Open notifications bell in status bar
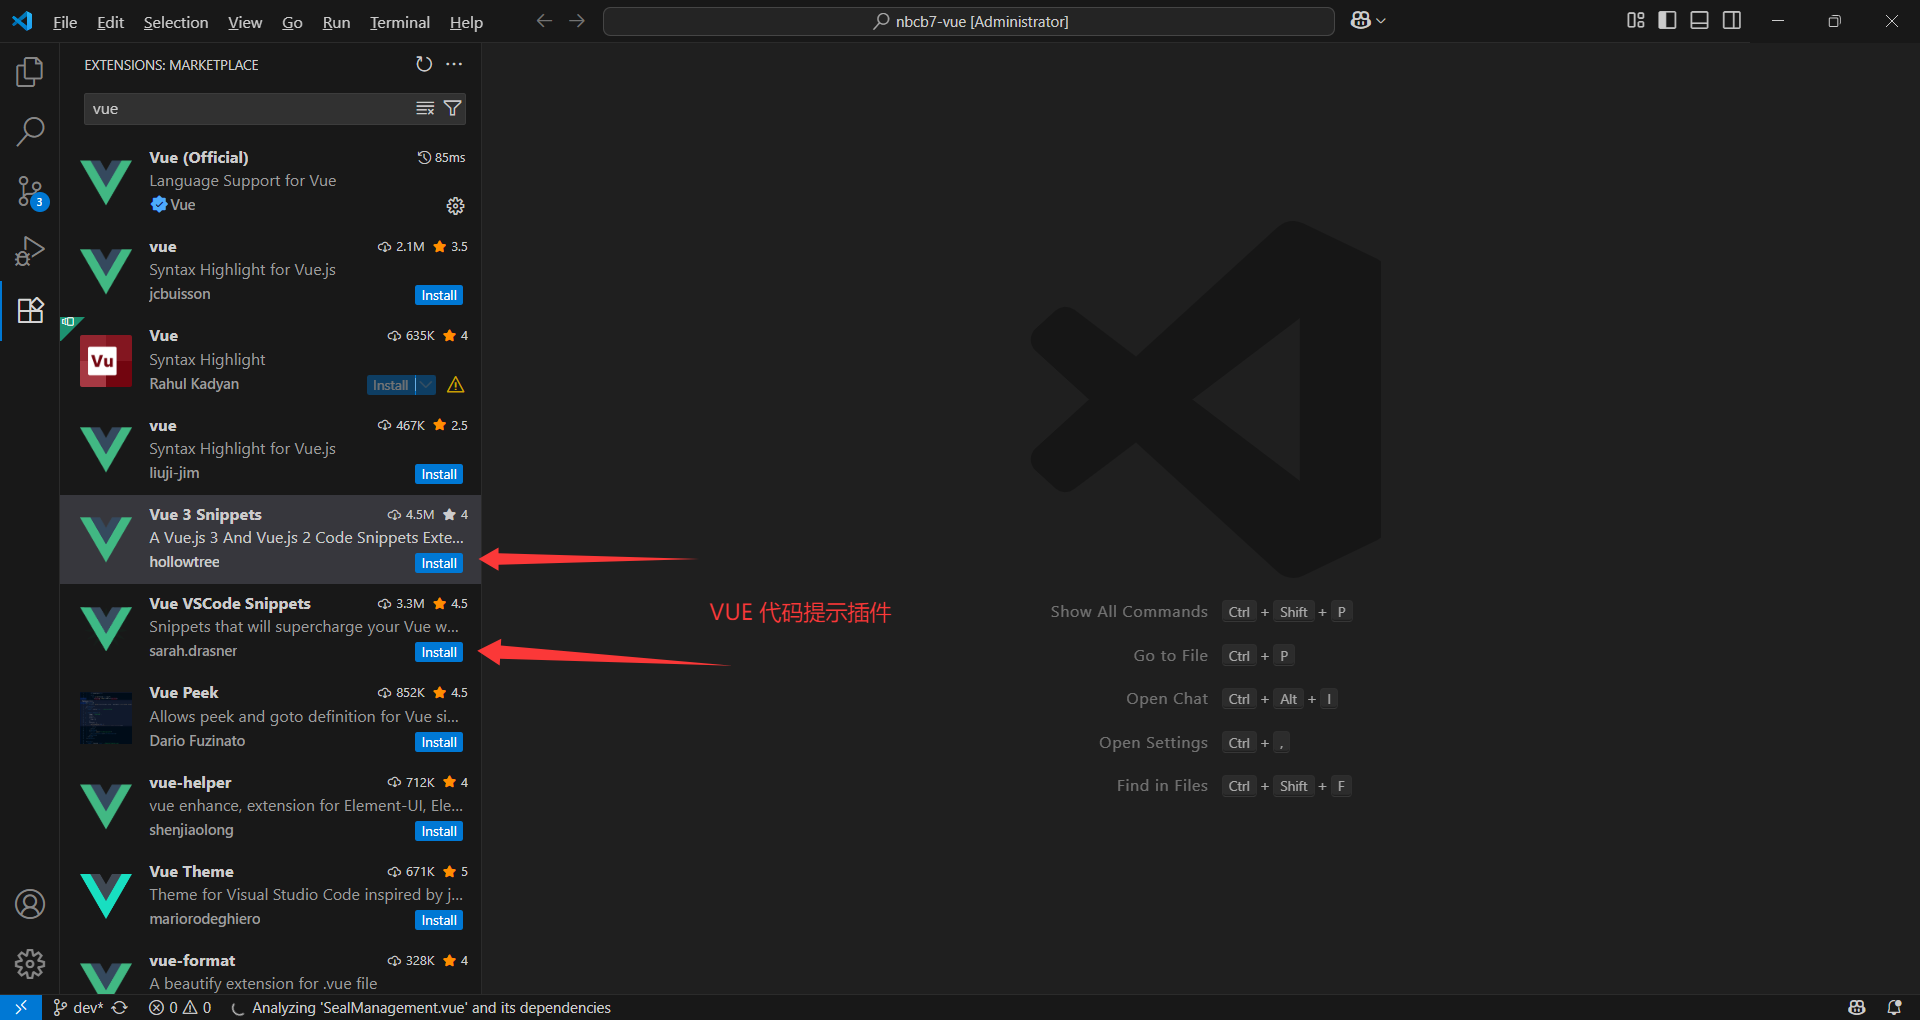The image size is (1920, 1020). click(1894, 1007)
